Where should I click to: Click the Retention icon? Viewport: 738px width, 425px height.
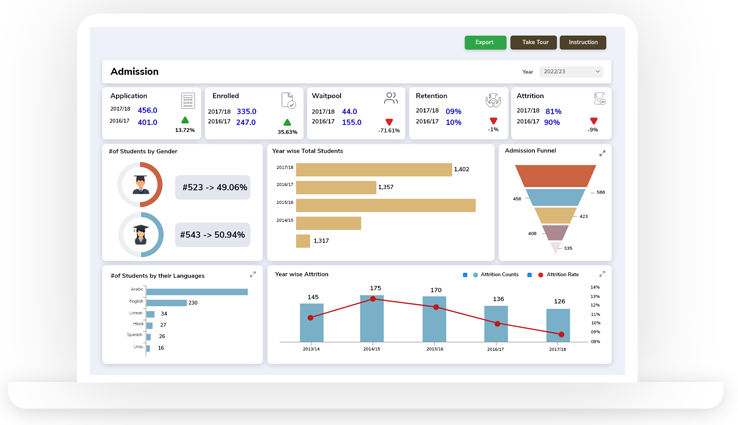pyautogui.click(x=493, y=100)
